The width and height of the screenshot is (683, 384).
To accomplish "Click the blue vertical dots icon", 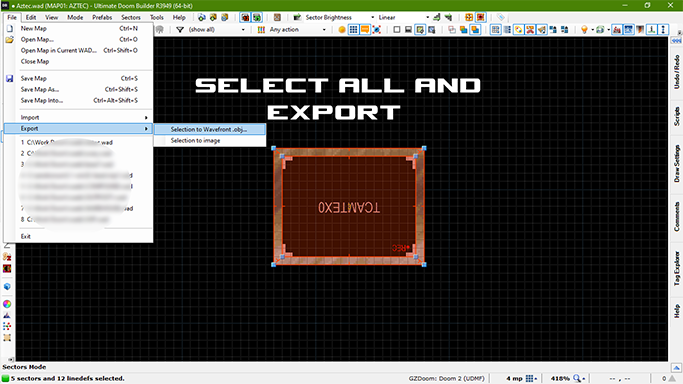I will 663,30.
